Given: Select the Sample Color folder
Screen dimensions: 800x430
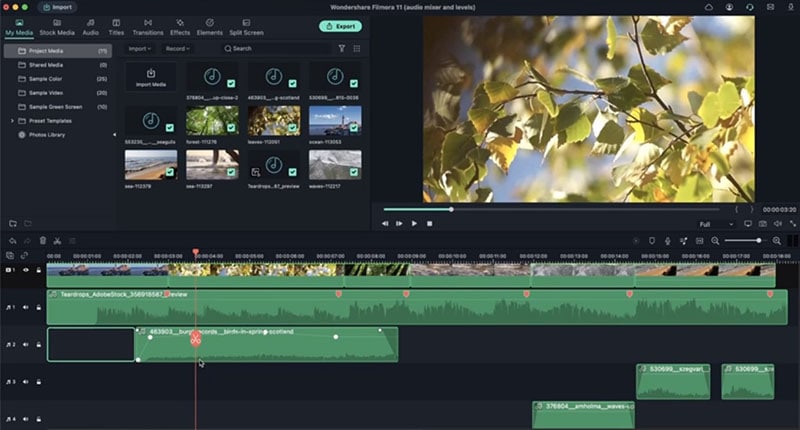Looking at the screenshot, I should (57, 79).
